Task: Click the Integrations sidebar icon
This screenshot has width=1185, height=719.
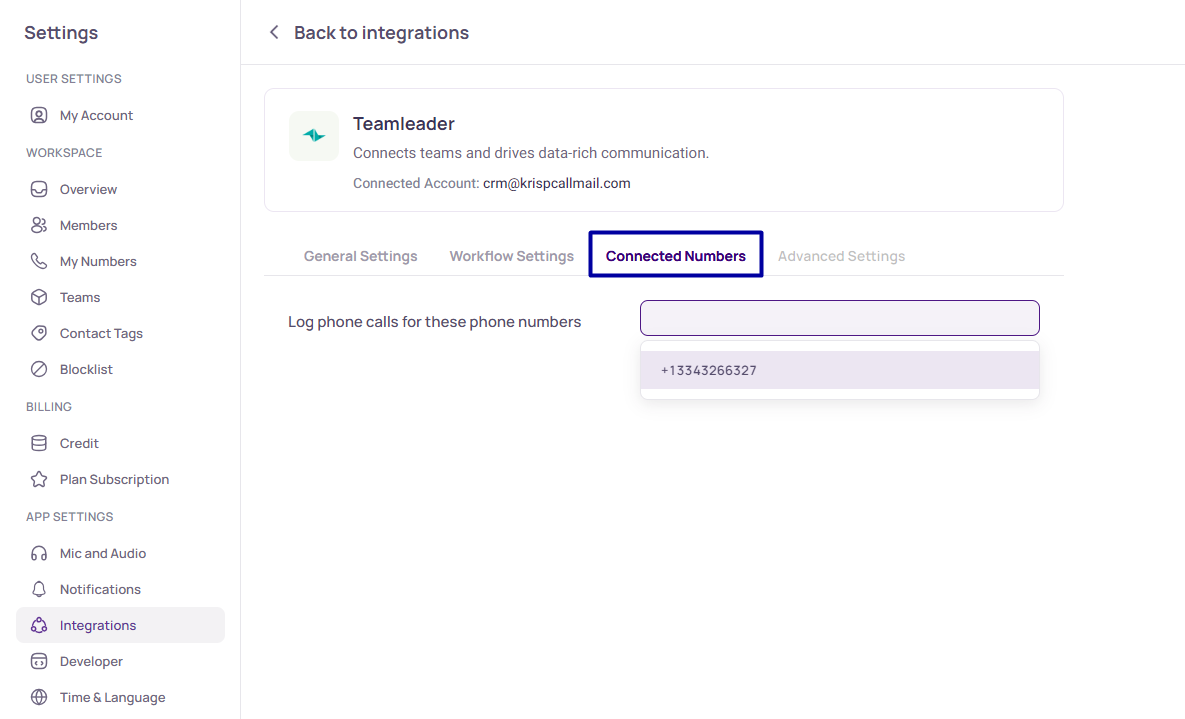Action: click(x=39, y=625)
